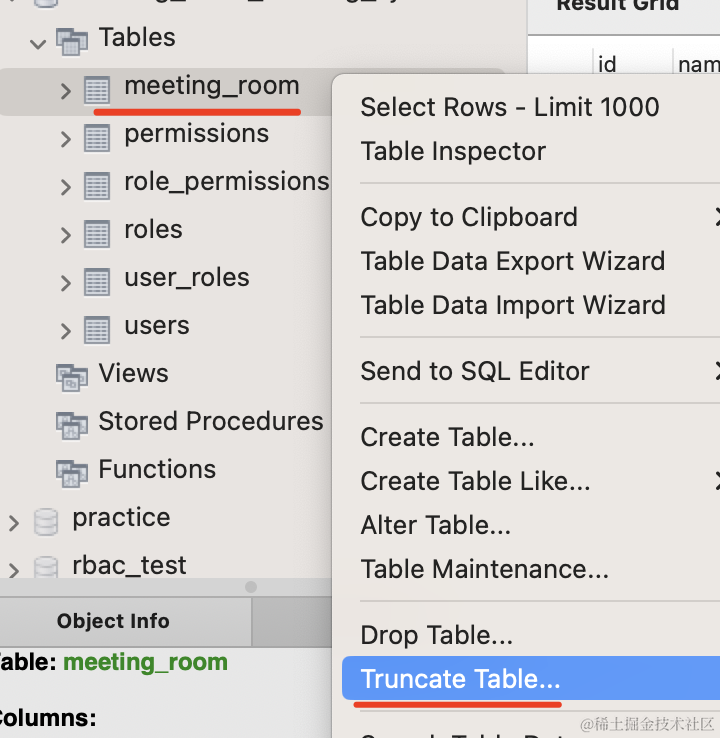Click the permissions table icon
This screenshot has height=738, width=720.
coord(97,138)
